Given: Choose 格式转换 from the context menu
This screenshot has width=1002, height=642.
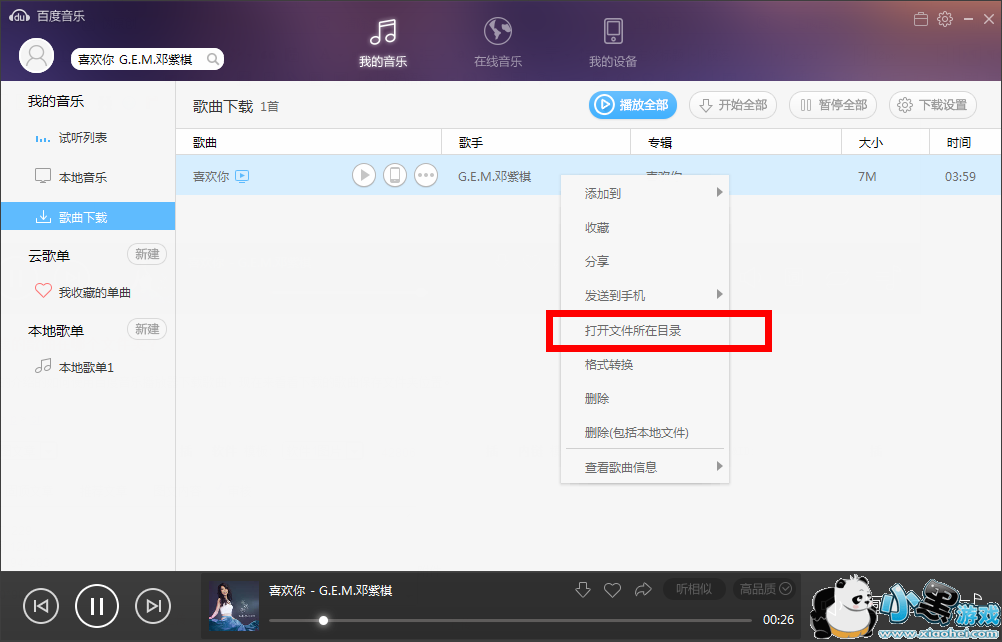Looking at the screenshot, I should pyautogui.click(x=645, y=364).
